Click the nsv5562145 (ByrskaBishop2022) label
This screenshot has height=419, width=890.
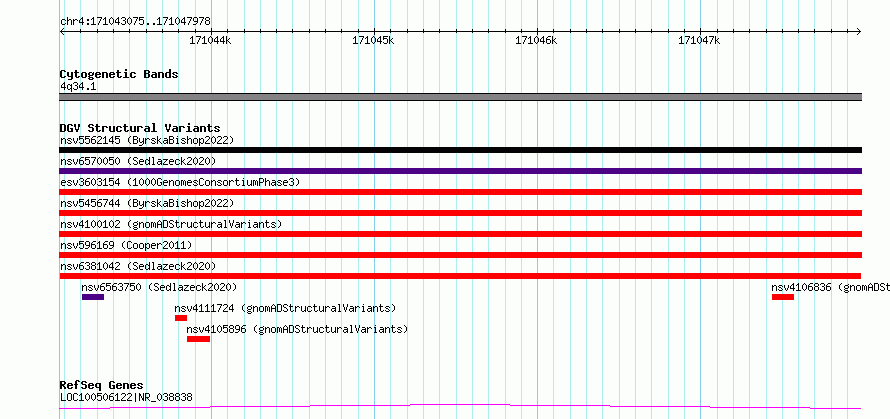point(147,140)
